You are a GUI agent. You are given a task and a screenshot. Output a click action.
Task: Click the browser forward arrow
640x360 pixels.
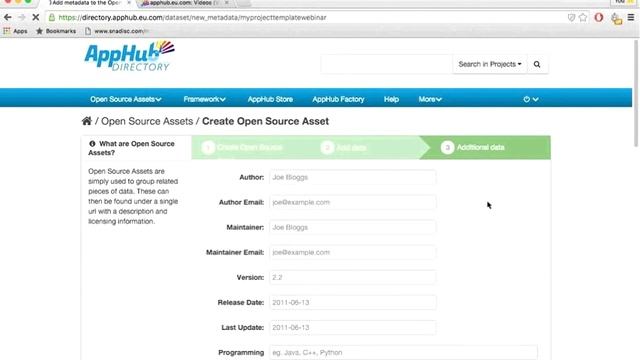click(x=22, y=18)
